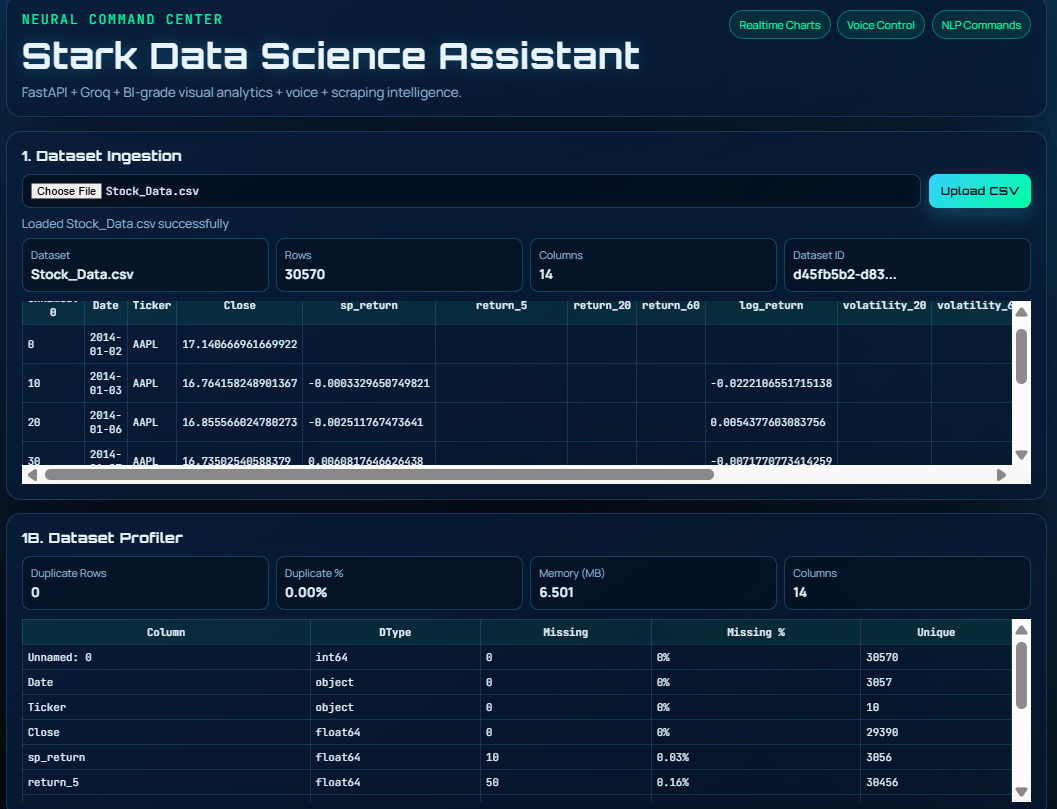Viewport: 1057px width, 809px height.
Task: Click the Dataset ID value d45fb5b2-d83...
Action: 845,274
